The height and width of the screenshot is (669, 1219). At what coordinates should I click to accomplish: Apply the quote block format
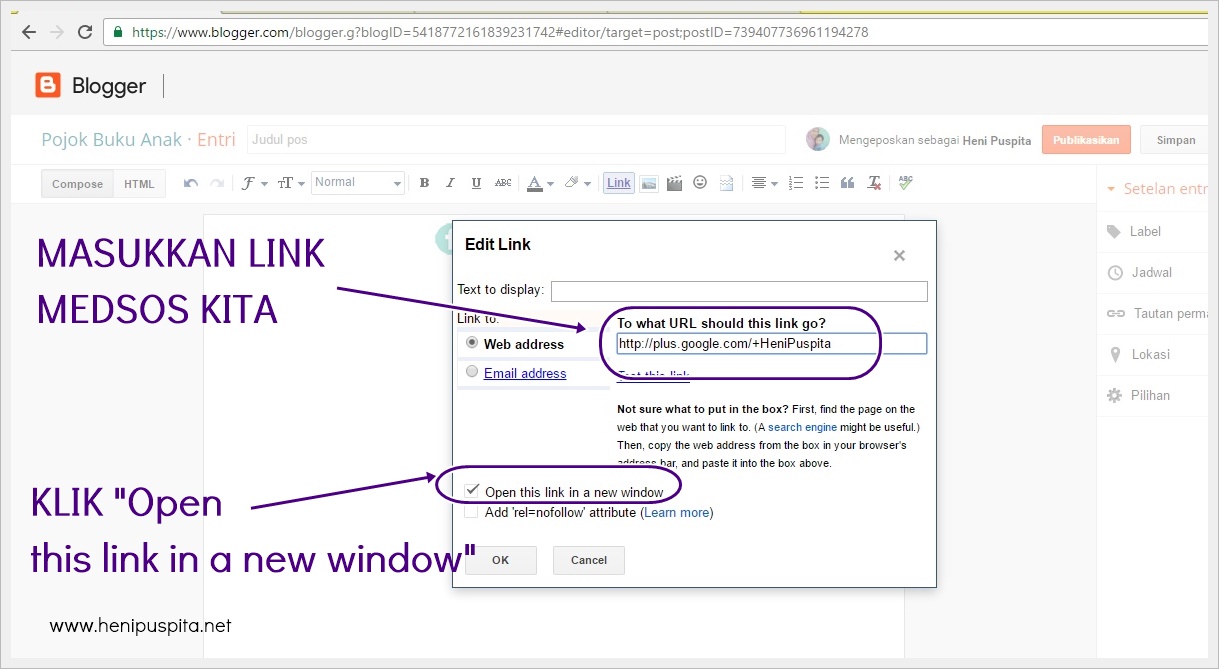click(848, 183)
